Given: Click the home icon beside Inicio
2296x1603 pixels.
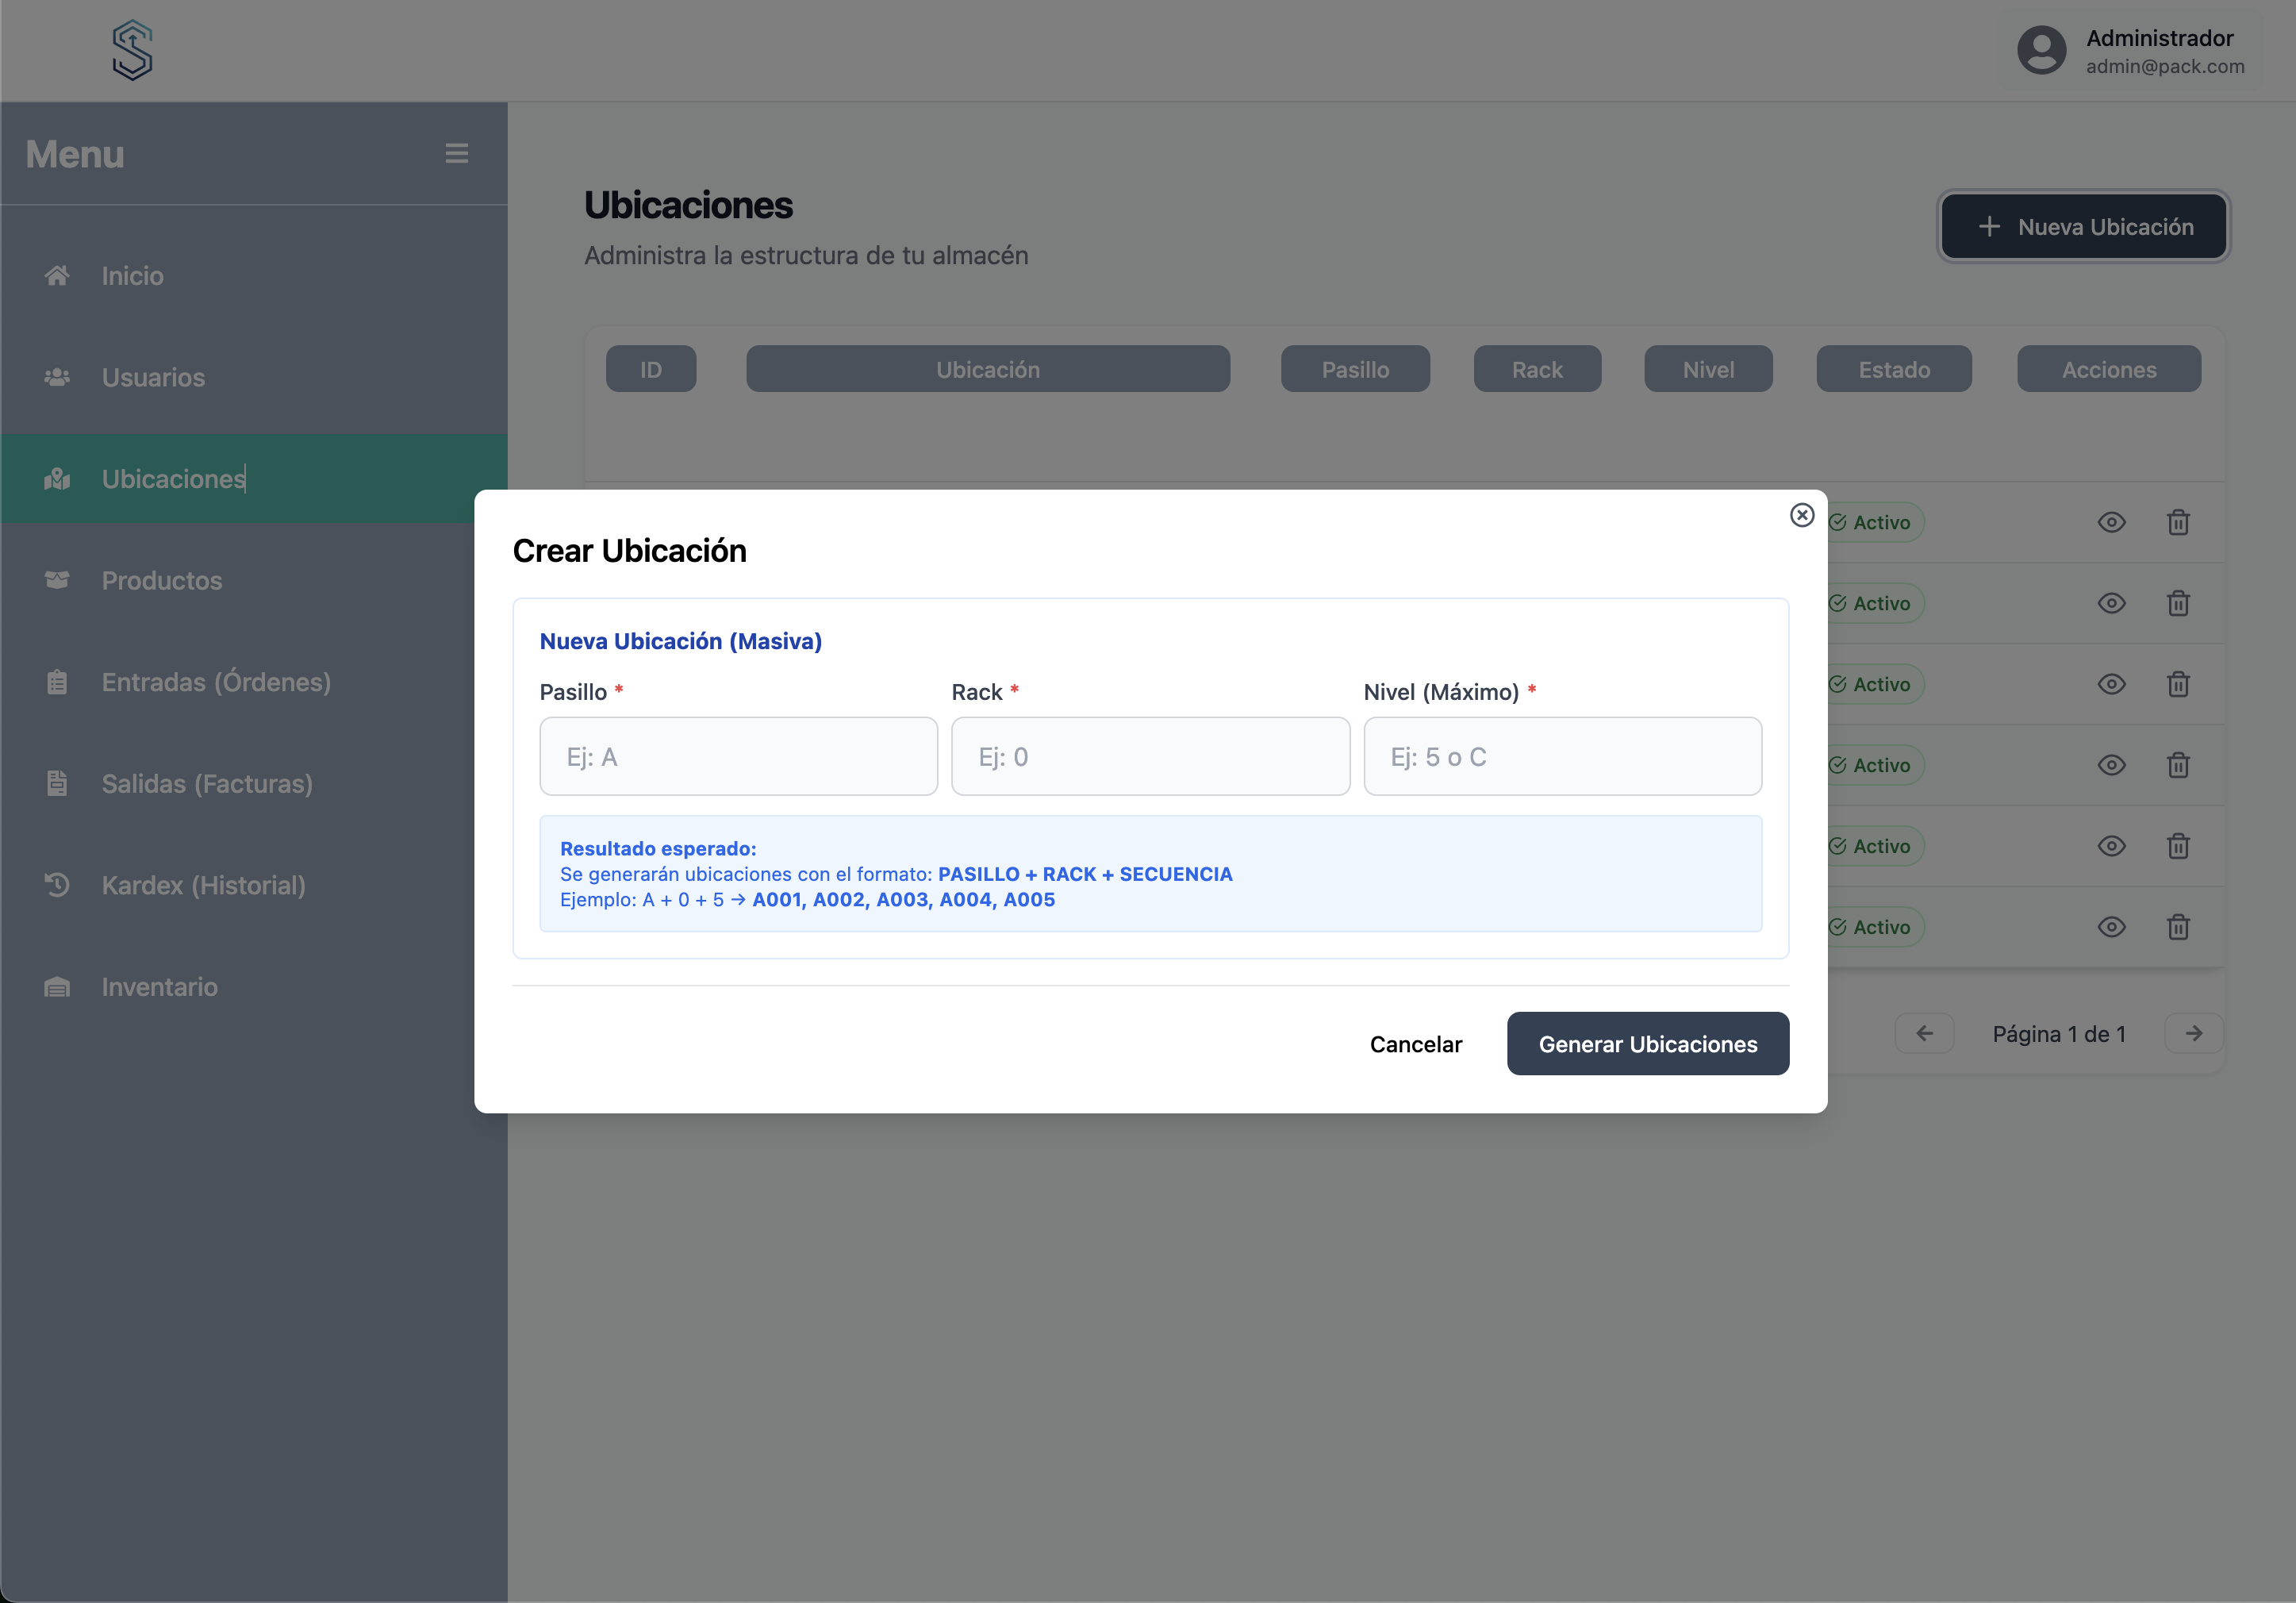Looking at the screenshot, I should tap(57, 276).
